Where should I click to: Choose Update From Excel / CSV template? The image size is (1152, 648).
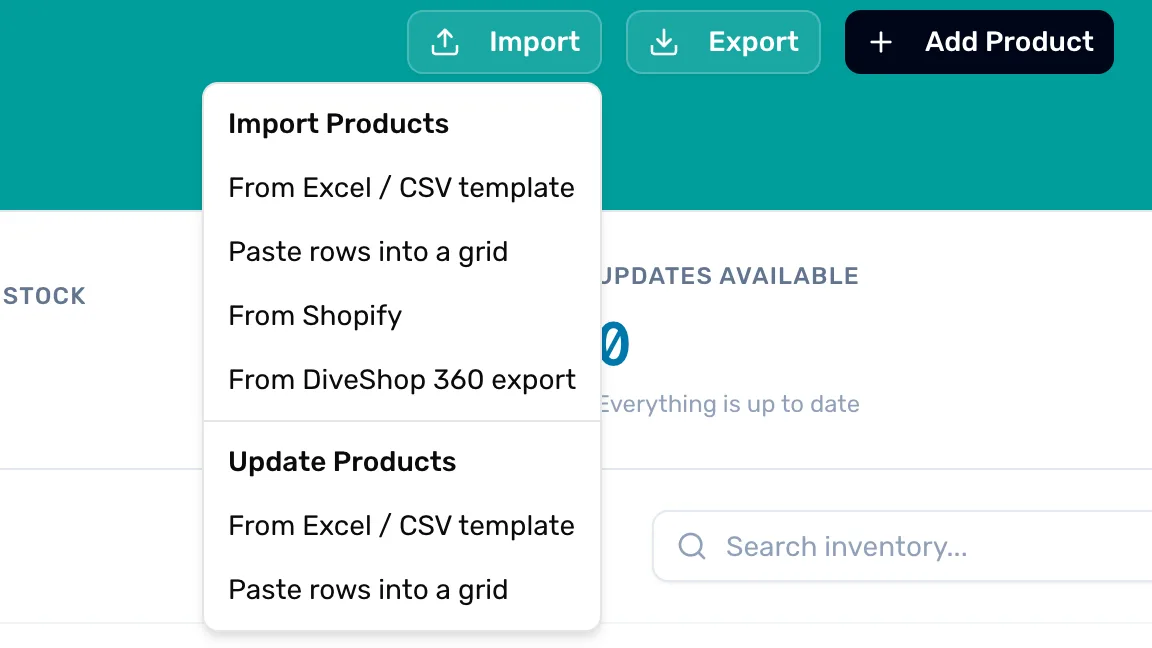click(401, 525)
